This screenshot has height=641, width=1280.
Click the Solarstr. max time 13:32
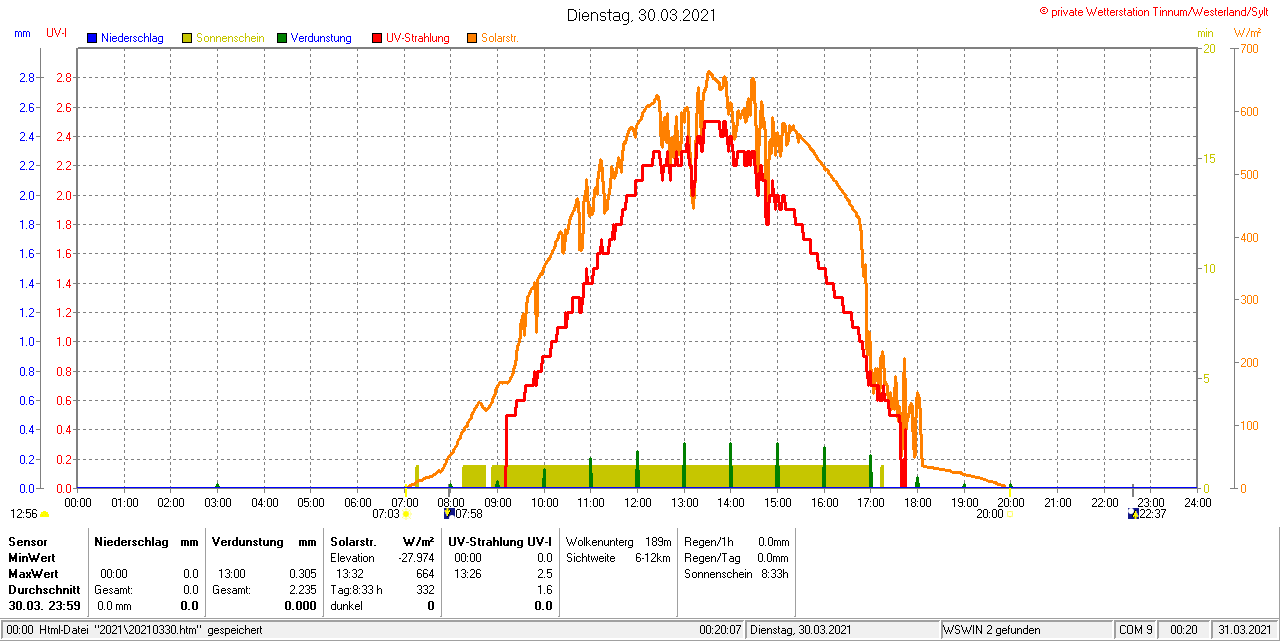click(349, 574)
